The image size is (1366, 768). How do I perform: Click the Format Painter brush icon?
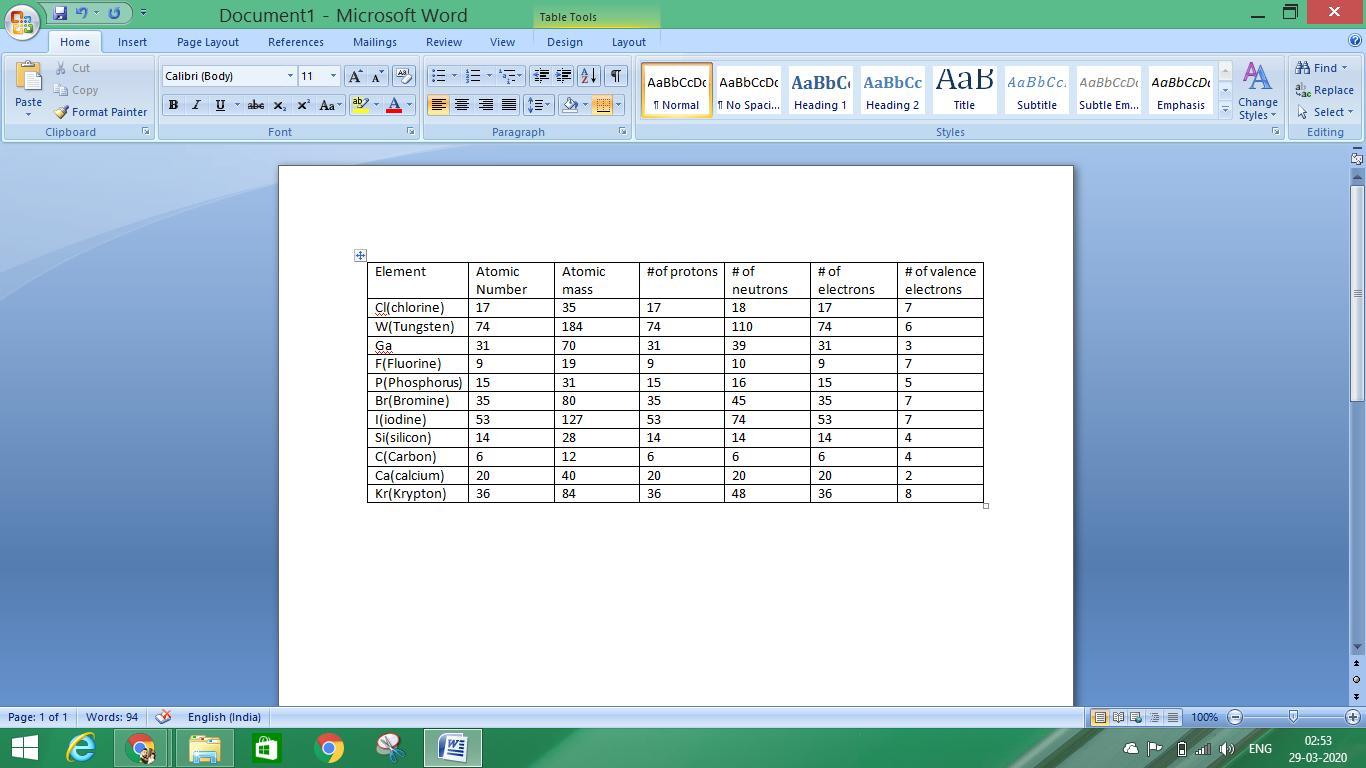click(62, 112)
